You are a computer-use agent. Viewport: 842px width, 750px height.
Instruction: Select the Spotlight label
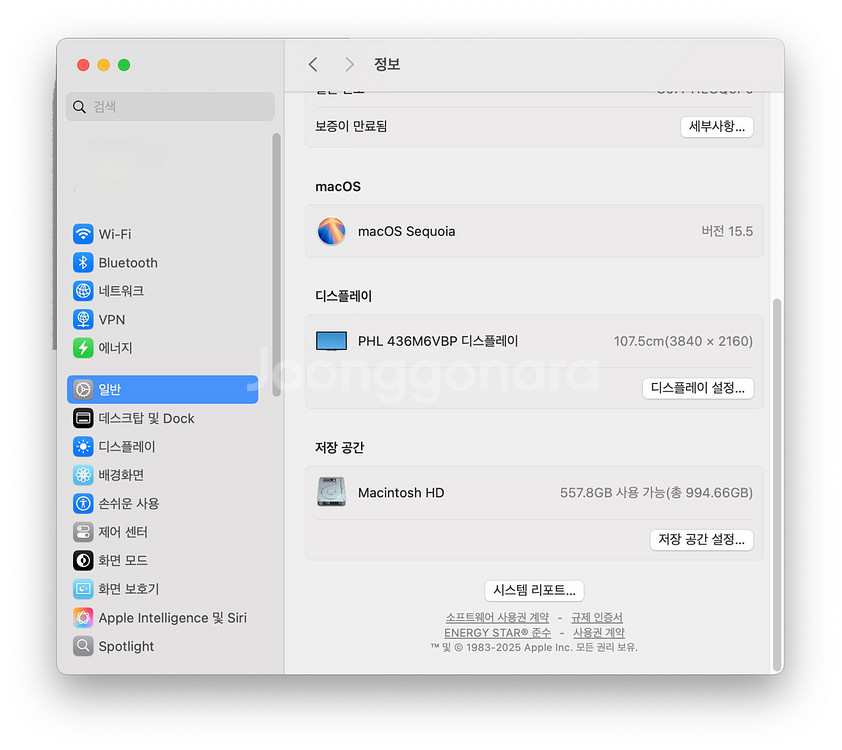126,646
